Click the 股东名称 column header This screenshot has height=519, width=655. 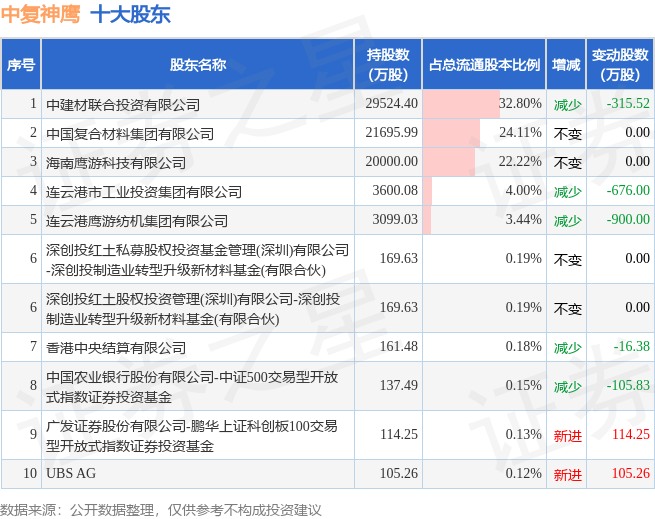tap(198, 64)
